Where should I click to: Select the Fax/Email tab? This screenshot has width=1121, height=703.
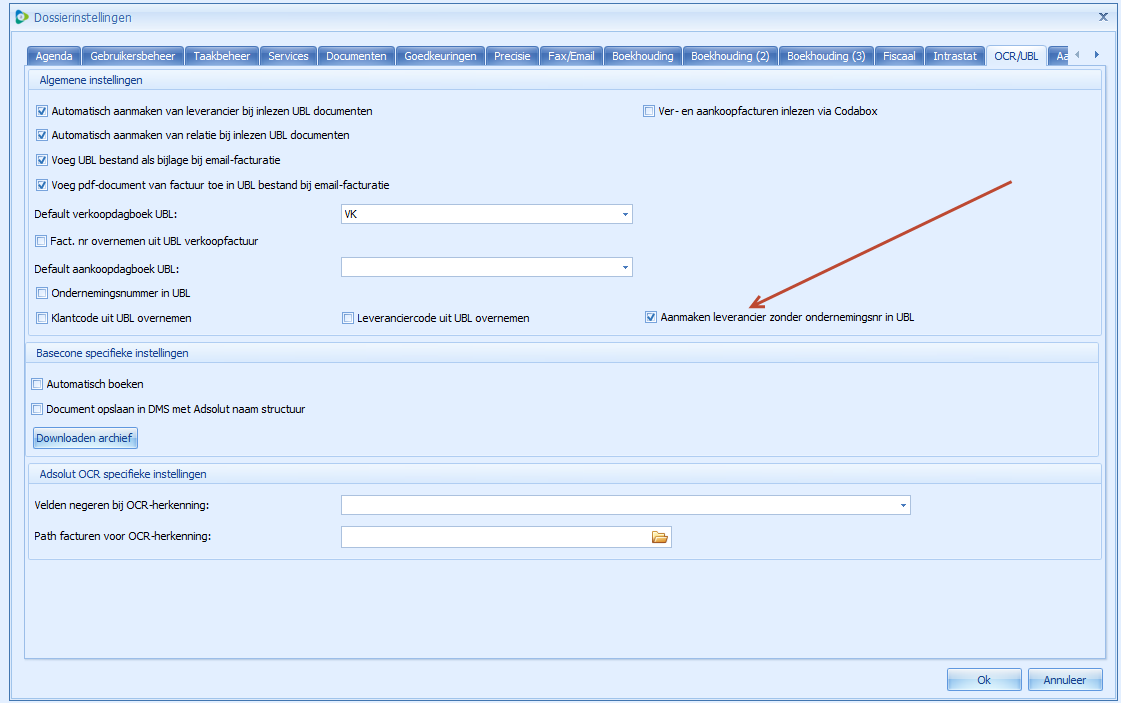571,56
